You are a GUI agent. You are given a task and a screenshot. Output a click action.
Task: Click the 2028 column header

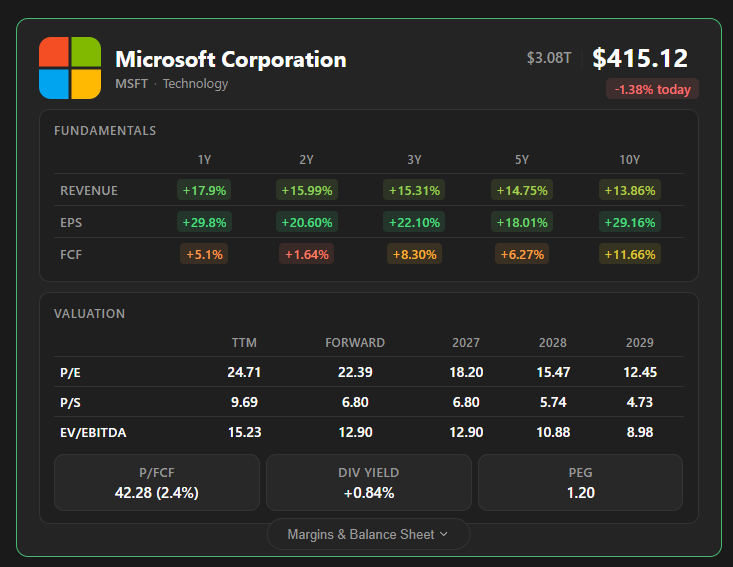553,343
